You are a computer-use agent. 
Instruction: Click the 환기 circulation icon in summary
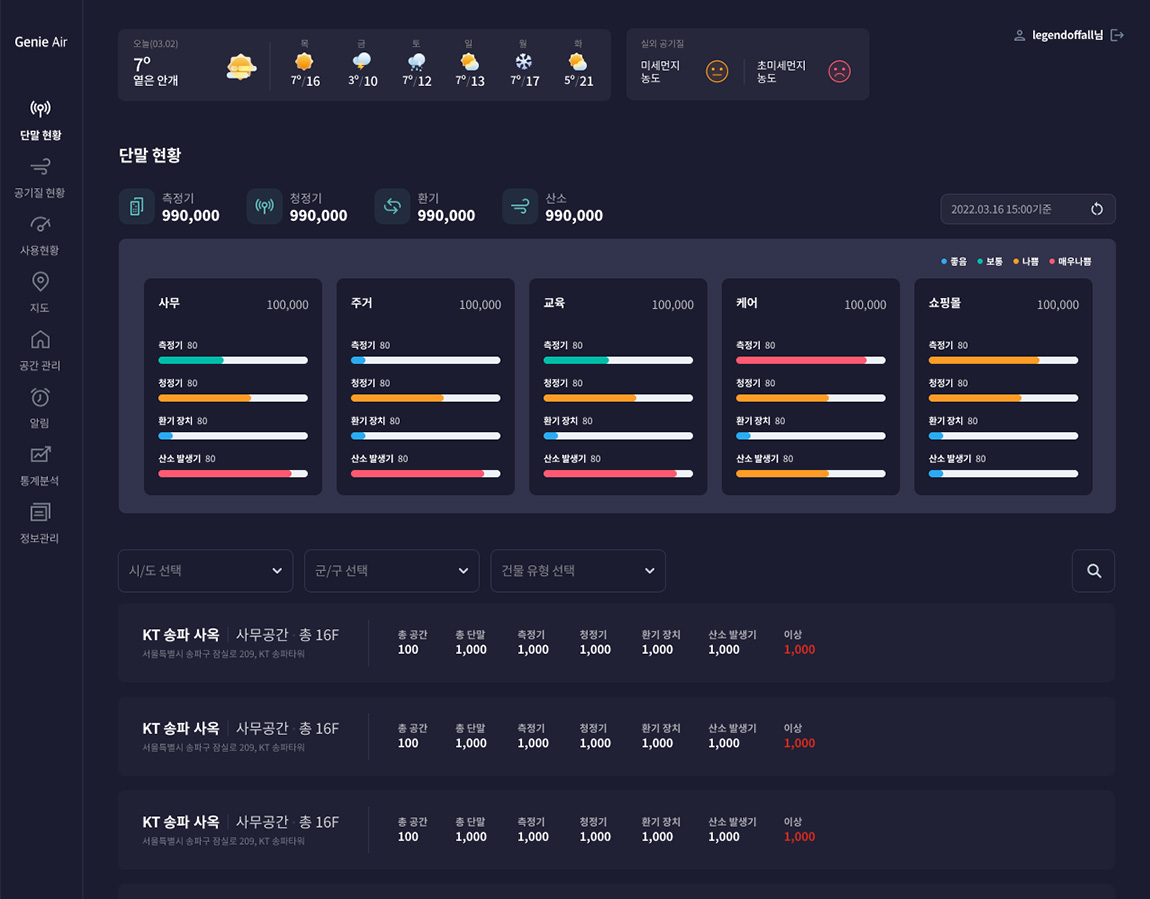(392, 207)
